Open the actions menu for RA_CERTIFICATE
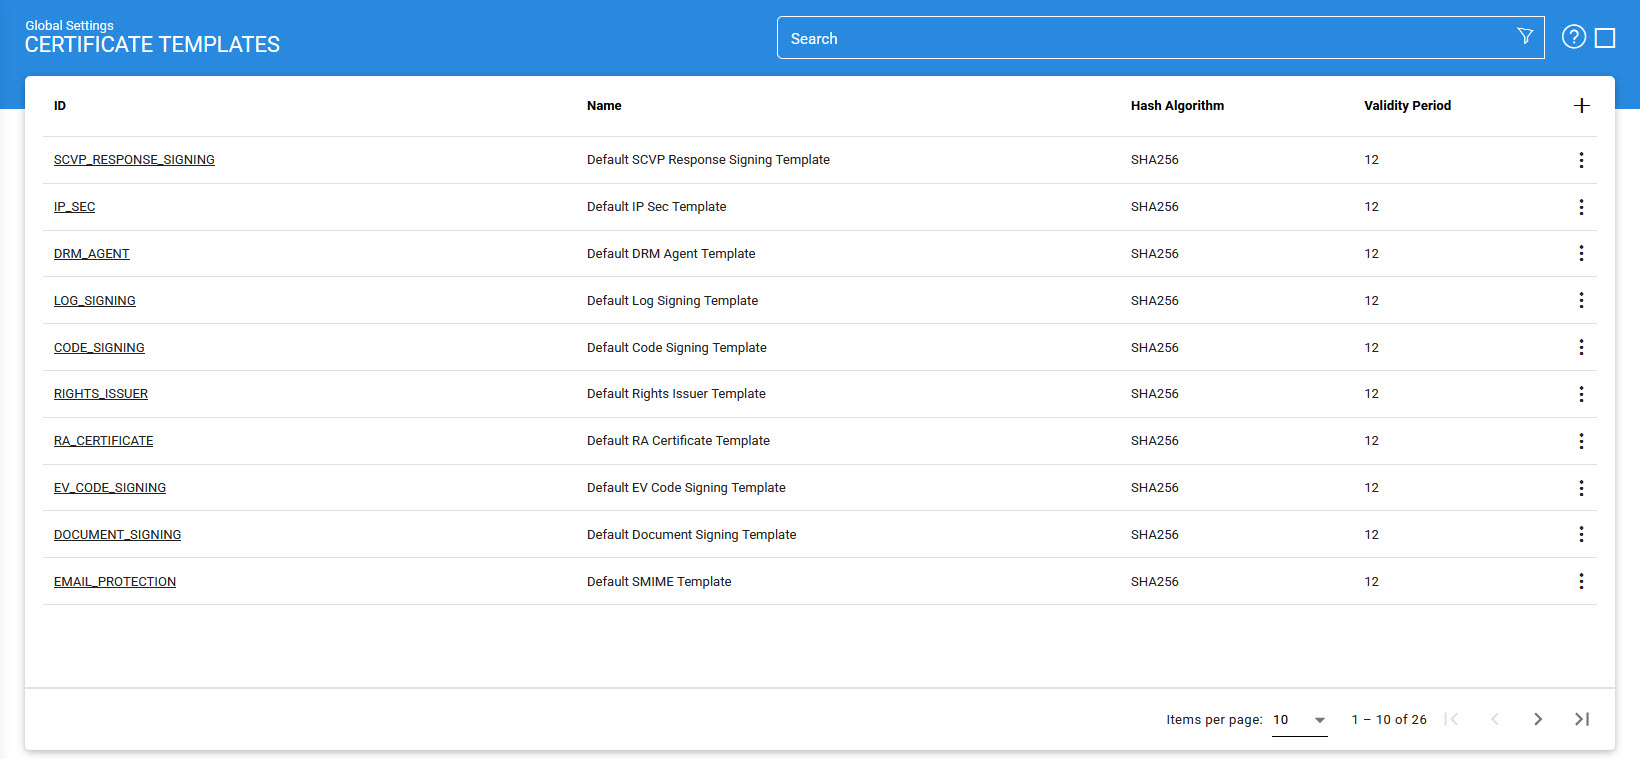Image resolution: width=1640 pixels, height=759 pixels. [x=1581, y=441]
